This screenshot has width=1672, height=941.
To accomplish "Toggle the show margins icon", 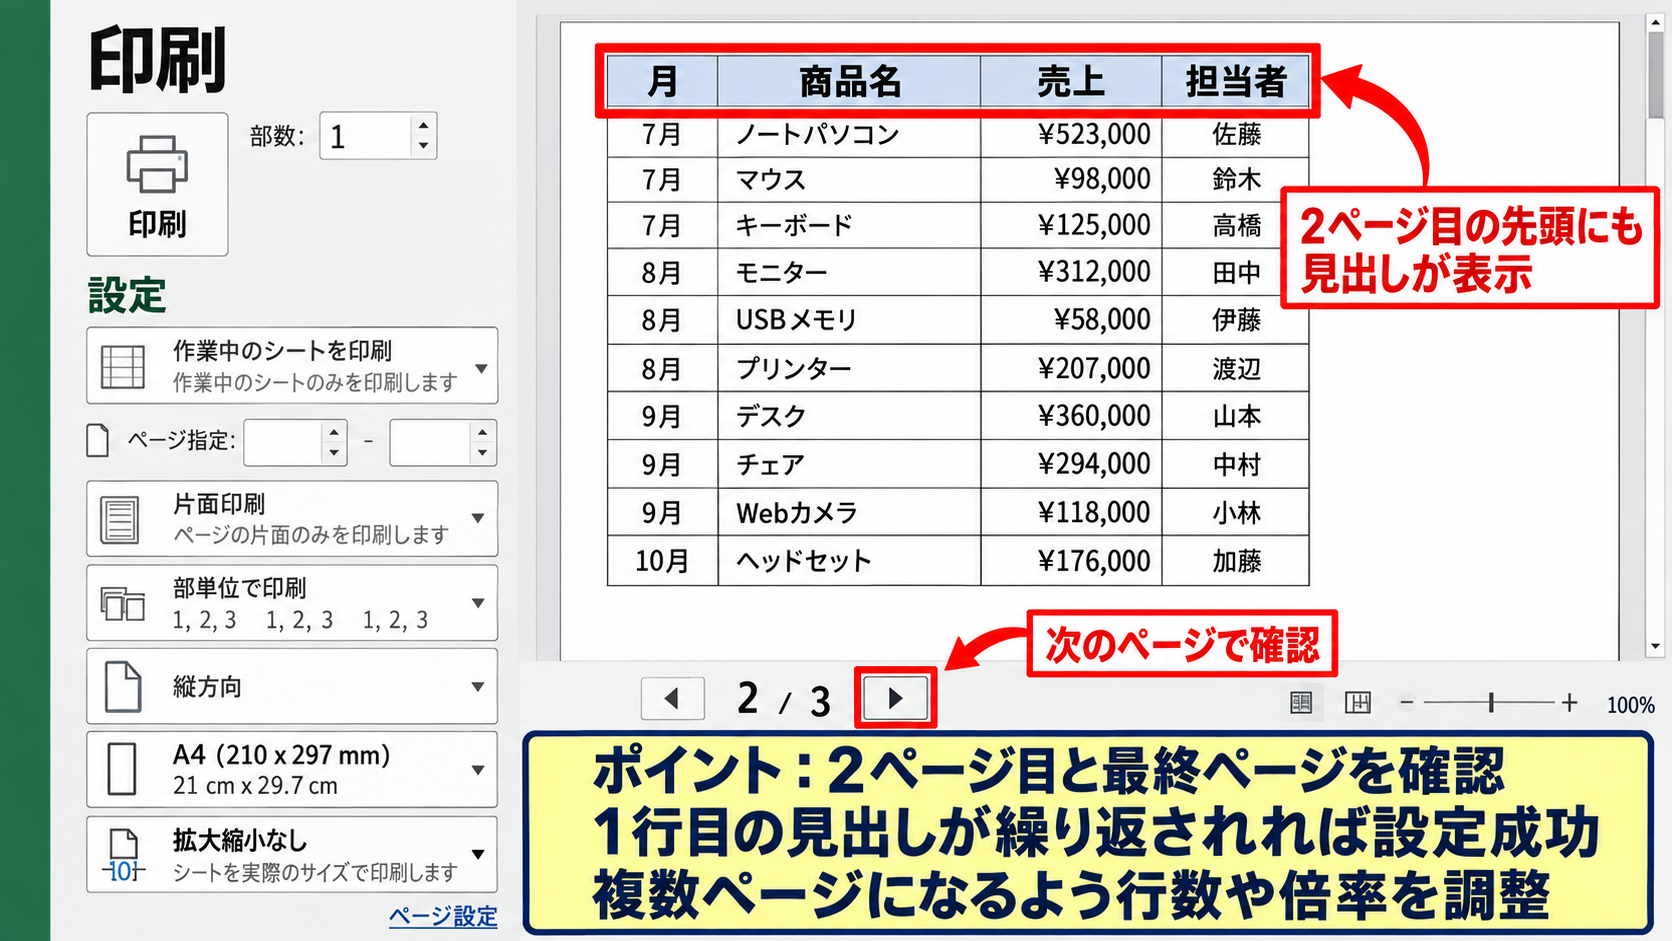I will pos(1301,703).
